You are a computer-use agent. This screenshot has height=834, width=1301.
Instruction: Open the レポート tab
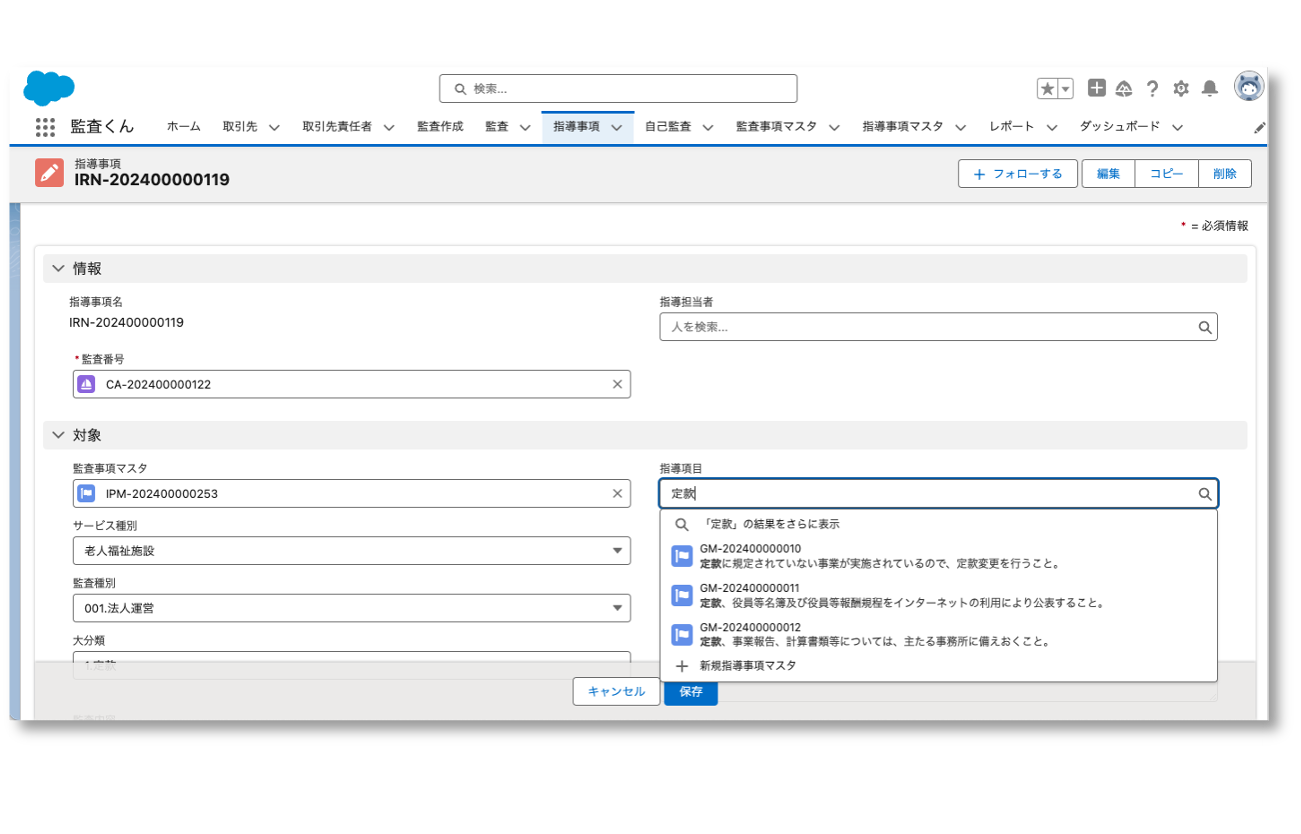coord(1012,127)
